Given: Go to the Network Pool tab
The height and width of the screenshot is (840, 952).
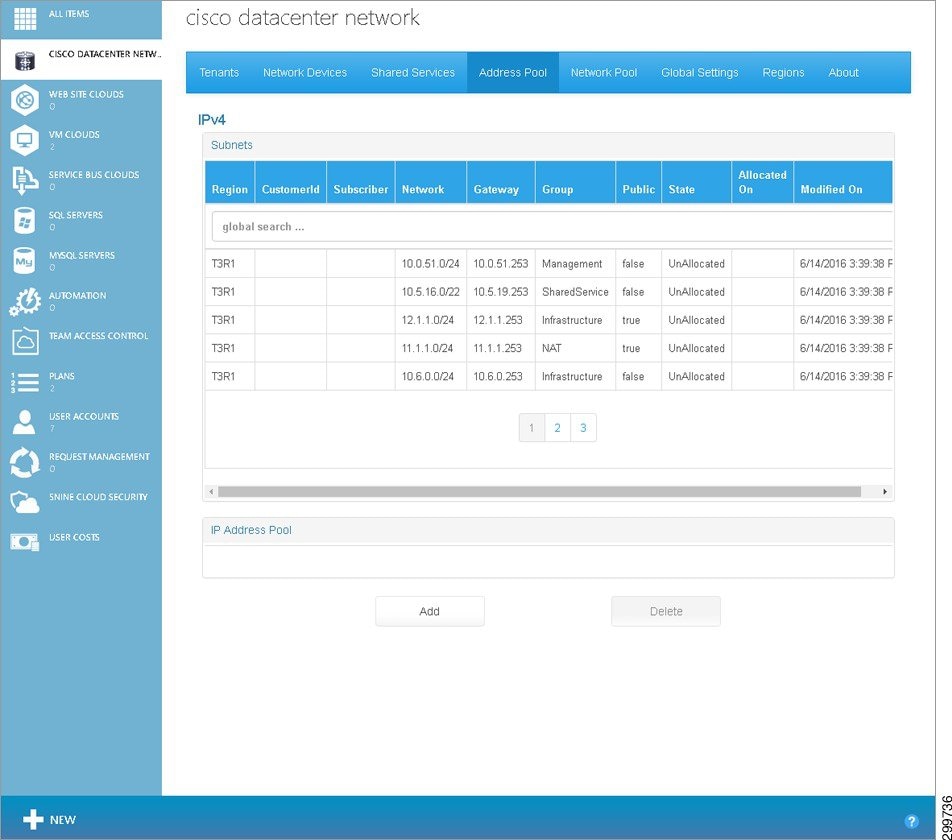Looking at the screenshot, I should click(x=604, y=72).
